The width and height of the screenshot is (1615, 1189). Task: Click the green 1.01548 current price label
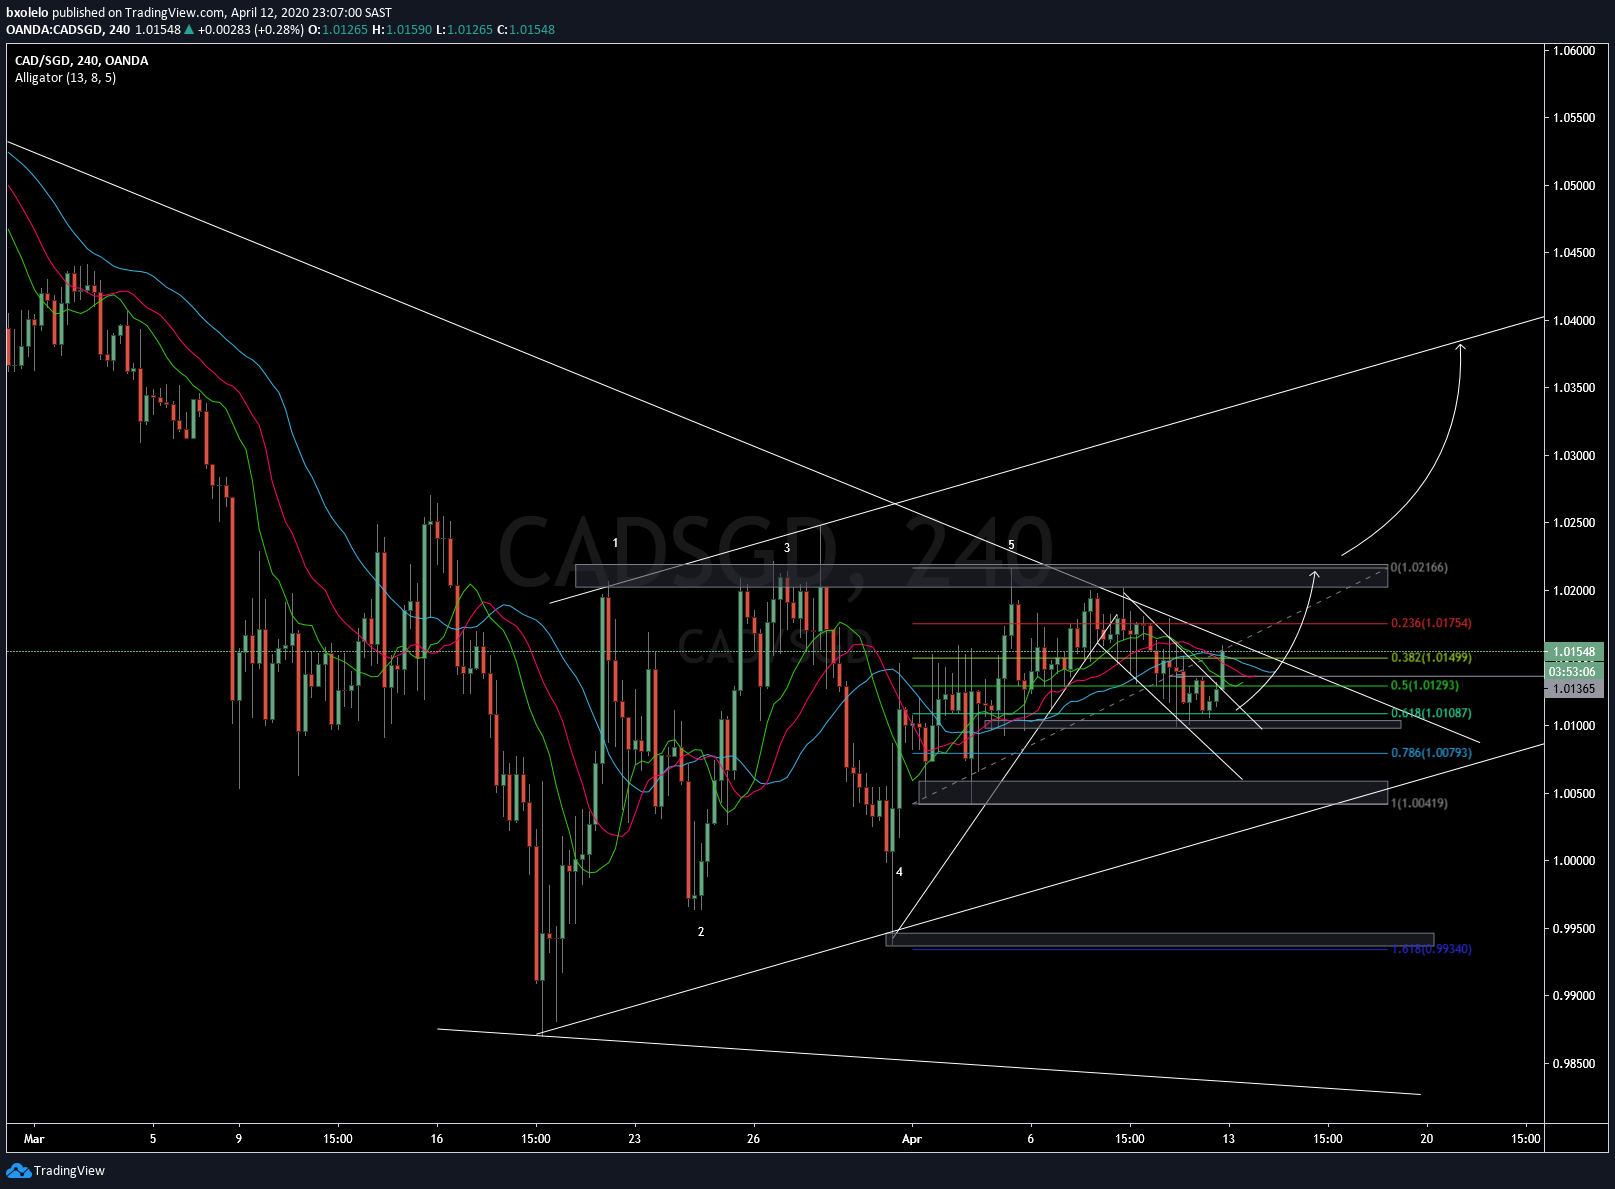click(1574, 651)
